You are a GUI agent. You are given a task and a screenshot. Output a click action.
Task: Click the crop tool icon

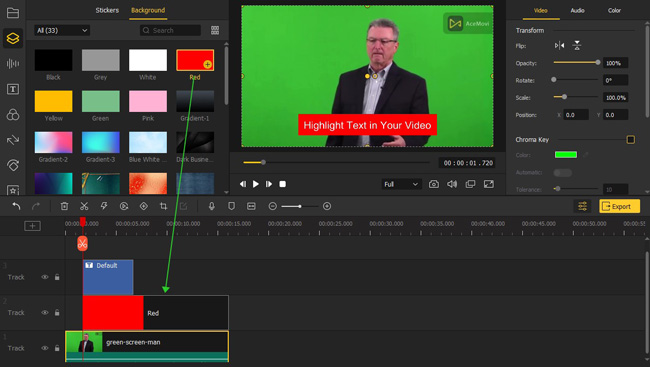tap(163, 206)
